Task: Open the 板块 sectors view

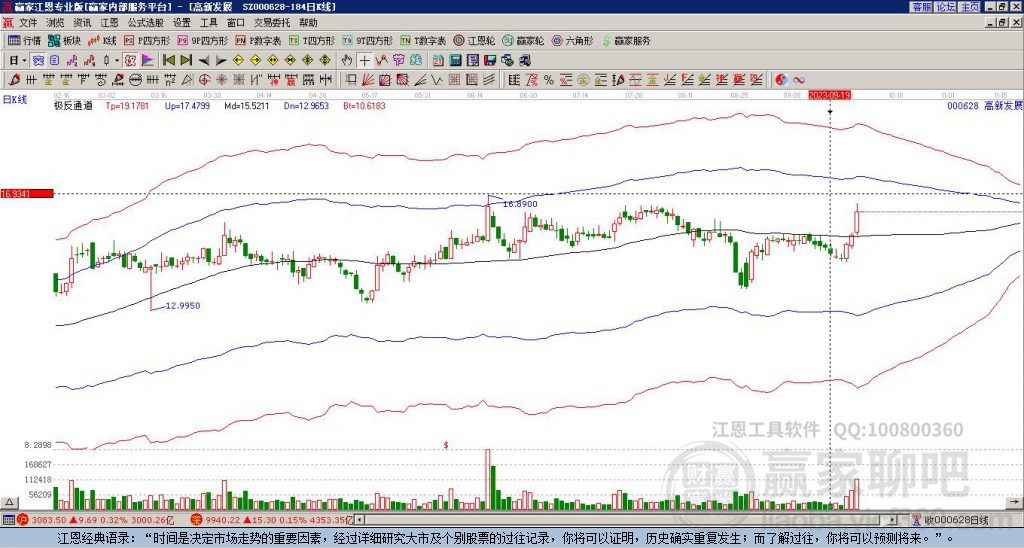Action: coord(65,40)
